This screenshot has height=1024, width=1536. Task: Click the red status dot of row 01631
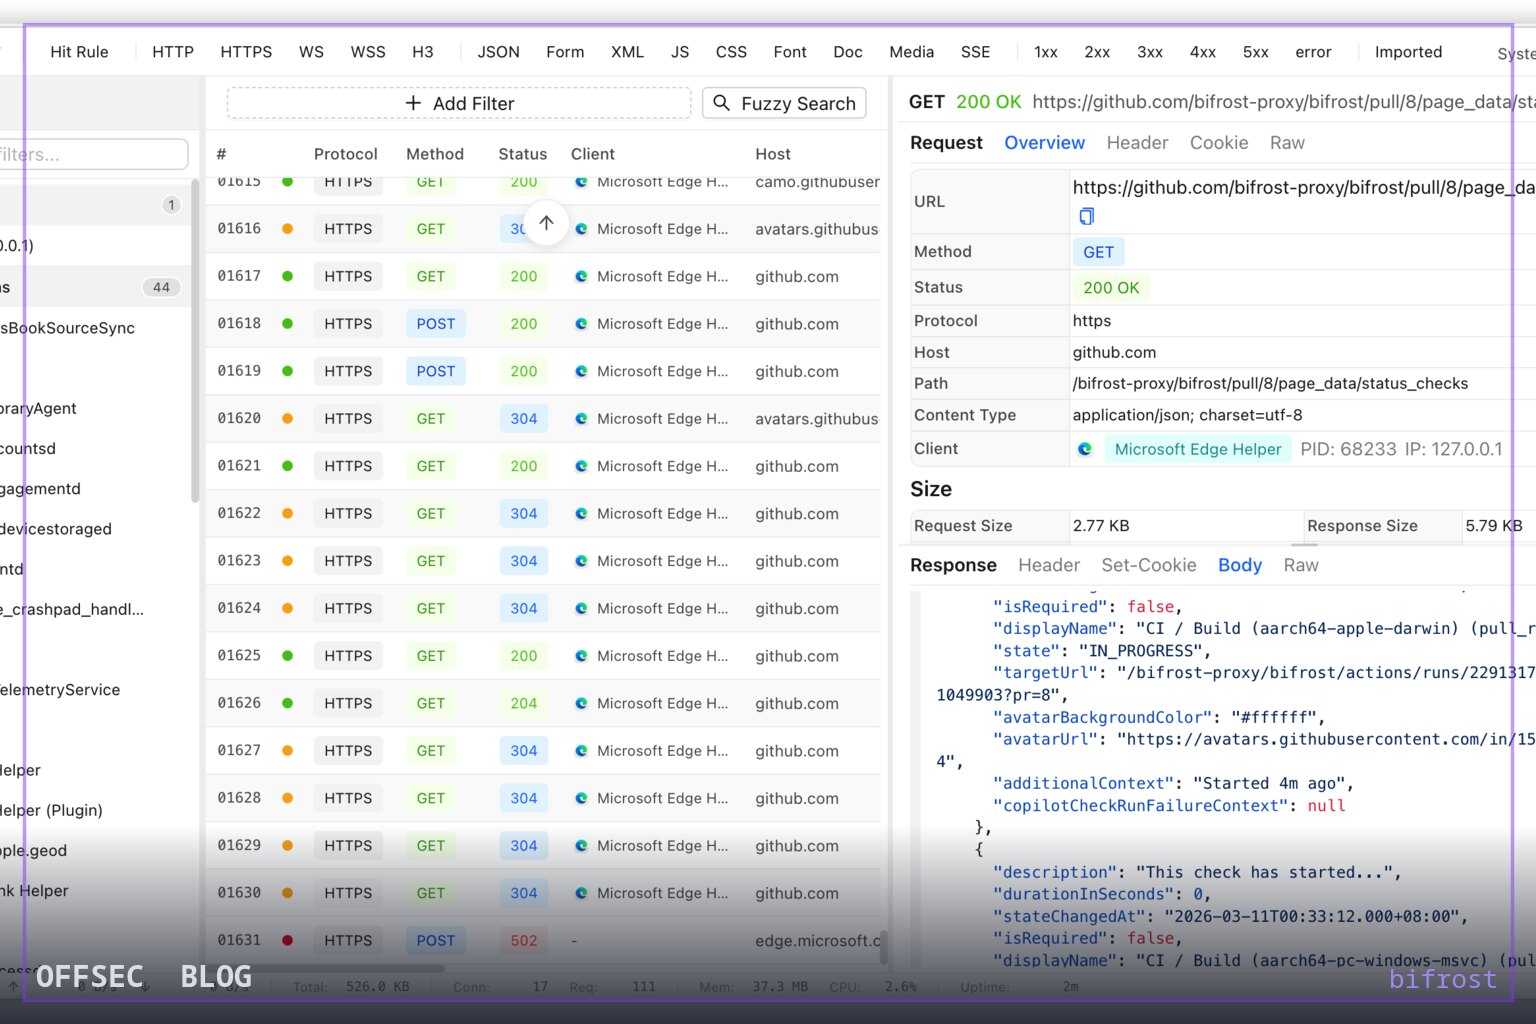(x=288, y=940)
